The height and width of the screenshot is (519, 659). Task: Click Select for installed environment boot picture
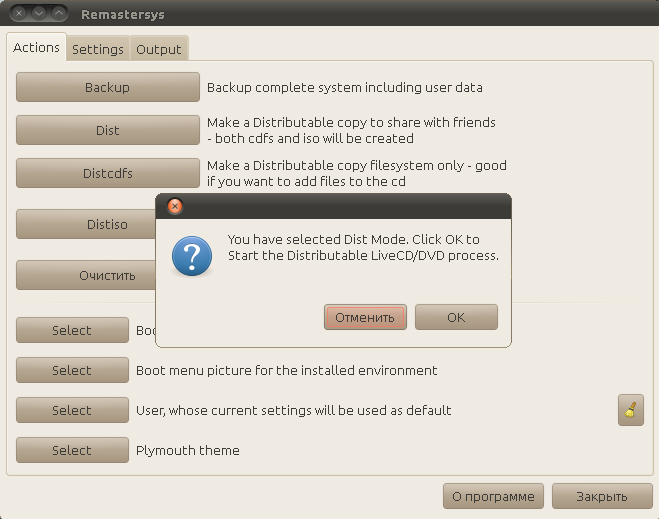(72, 370)
